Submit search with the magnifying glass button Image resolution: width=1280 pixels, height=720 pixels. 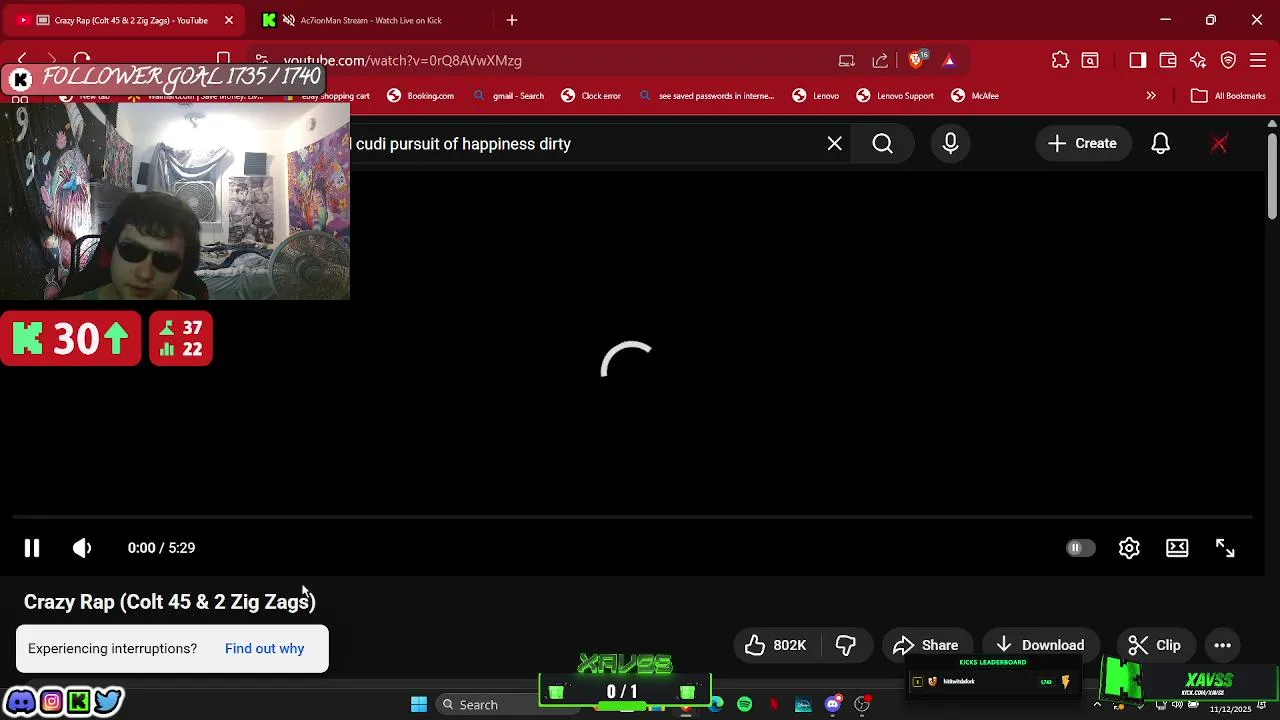pos(883,143)
